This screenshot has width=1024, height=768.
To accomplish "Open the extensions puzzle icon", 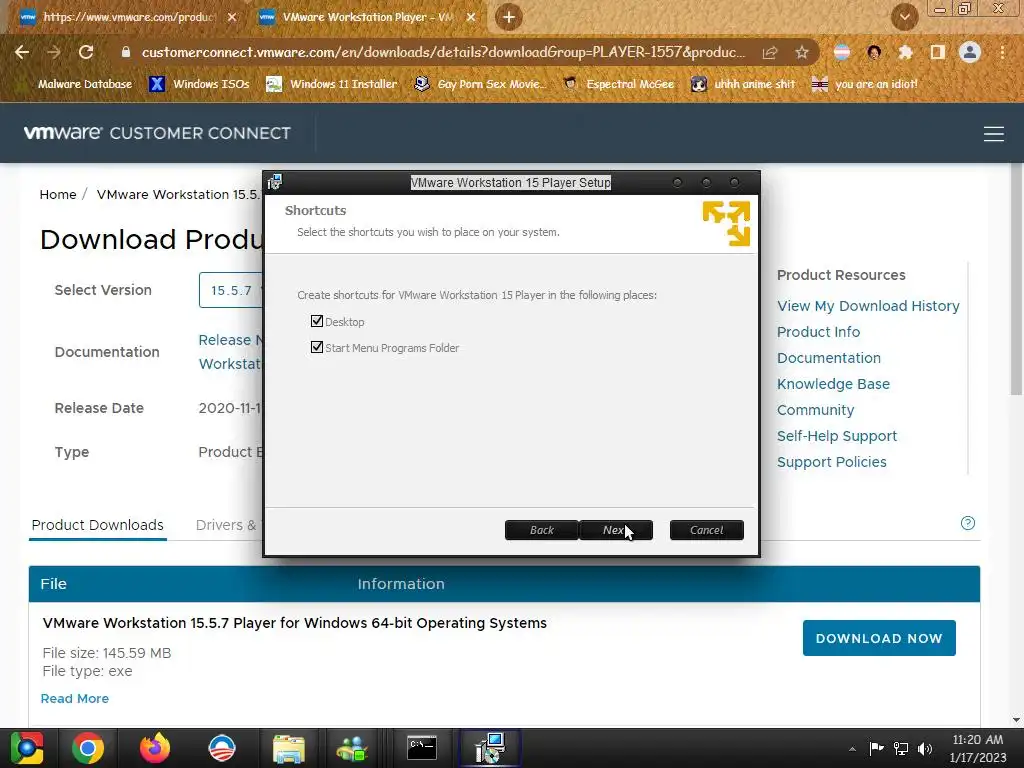I will (x=905, y=52).
